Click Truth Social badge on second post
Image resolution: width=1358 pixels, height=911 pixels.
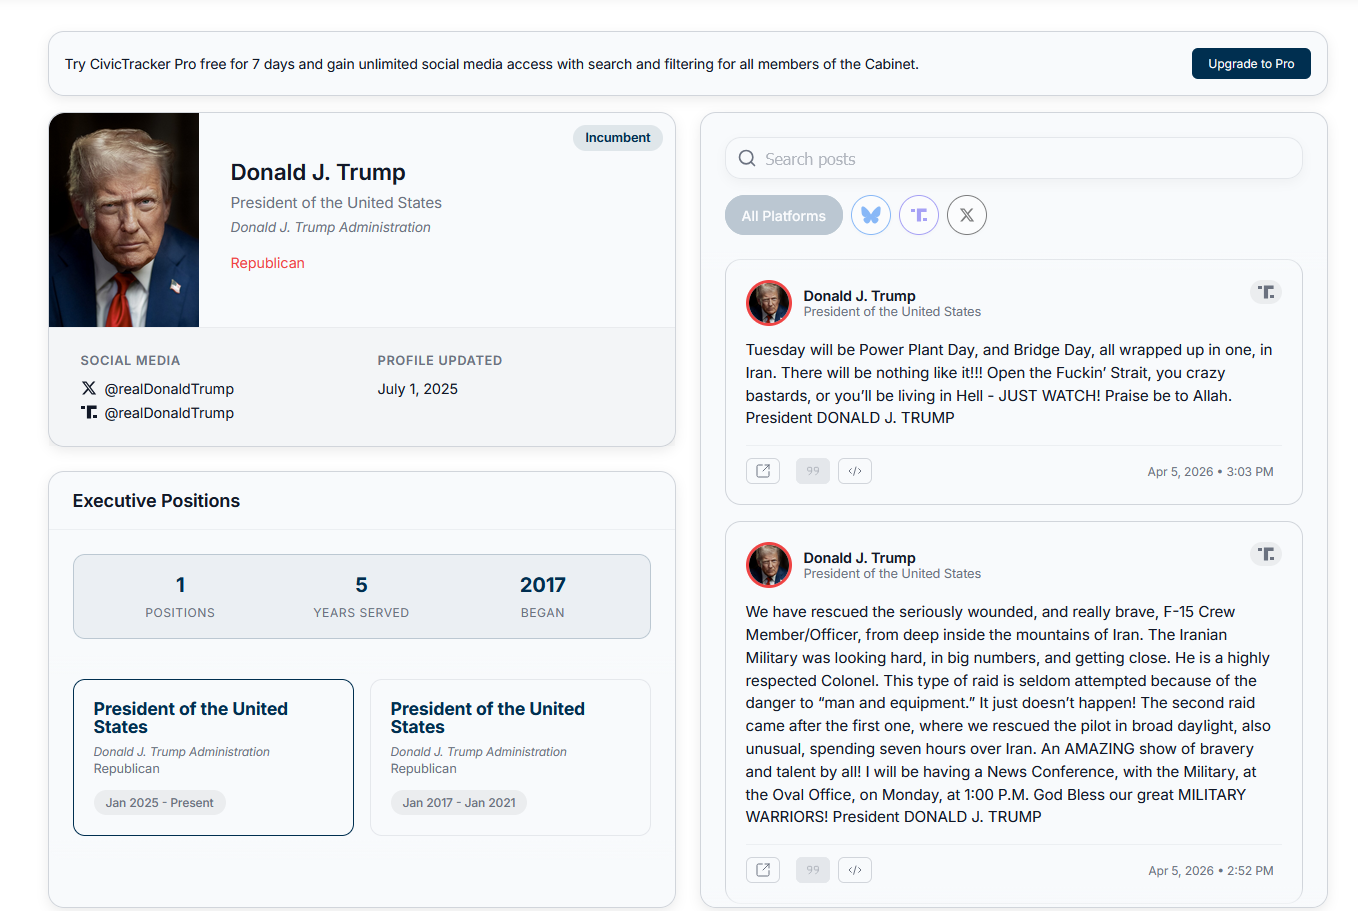click(1266, 554)
